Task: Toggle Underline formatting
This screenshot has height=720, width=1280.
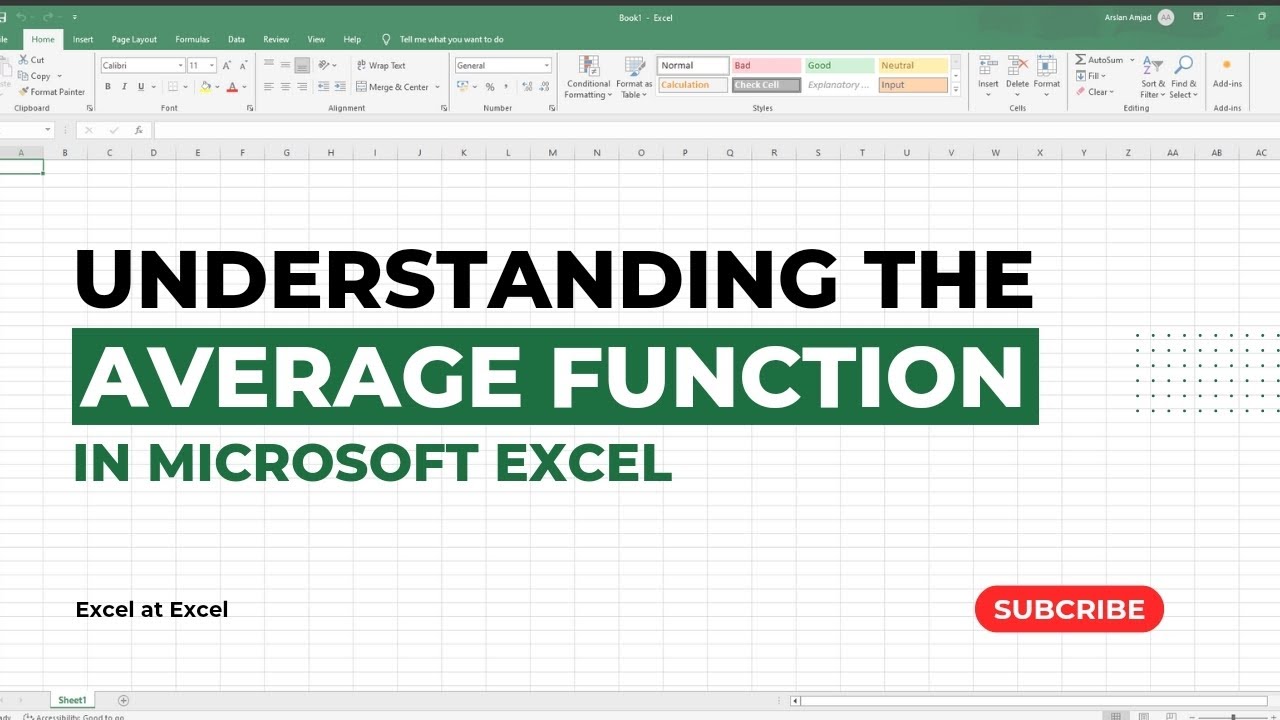Action: coord(141,87)
